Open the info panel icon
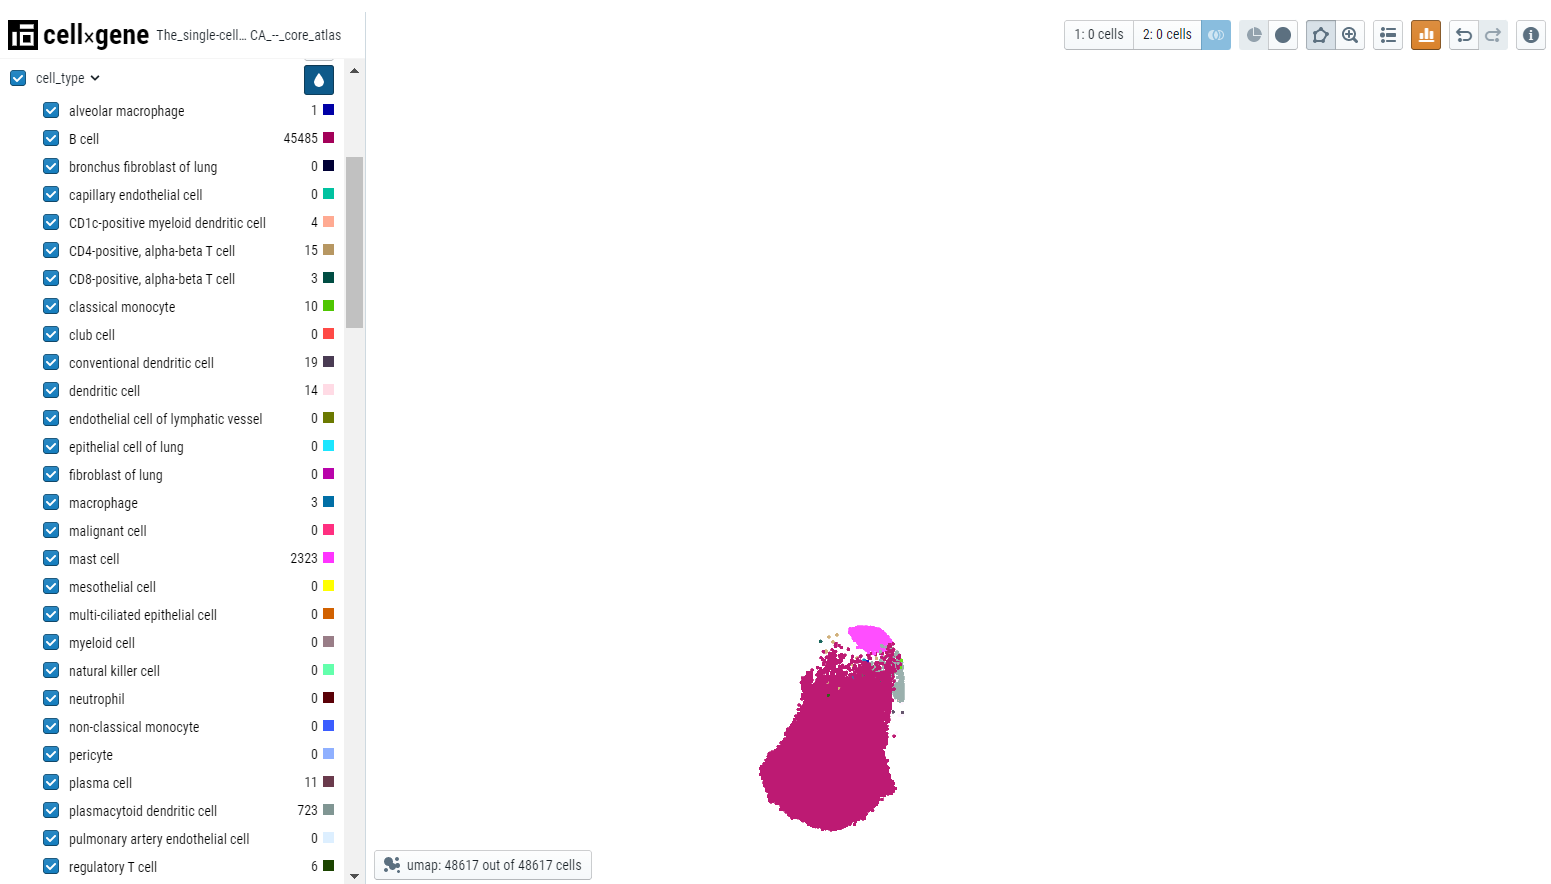Viewport: 1551px width, 884px height. point(1531,35)
